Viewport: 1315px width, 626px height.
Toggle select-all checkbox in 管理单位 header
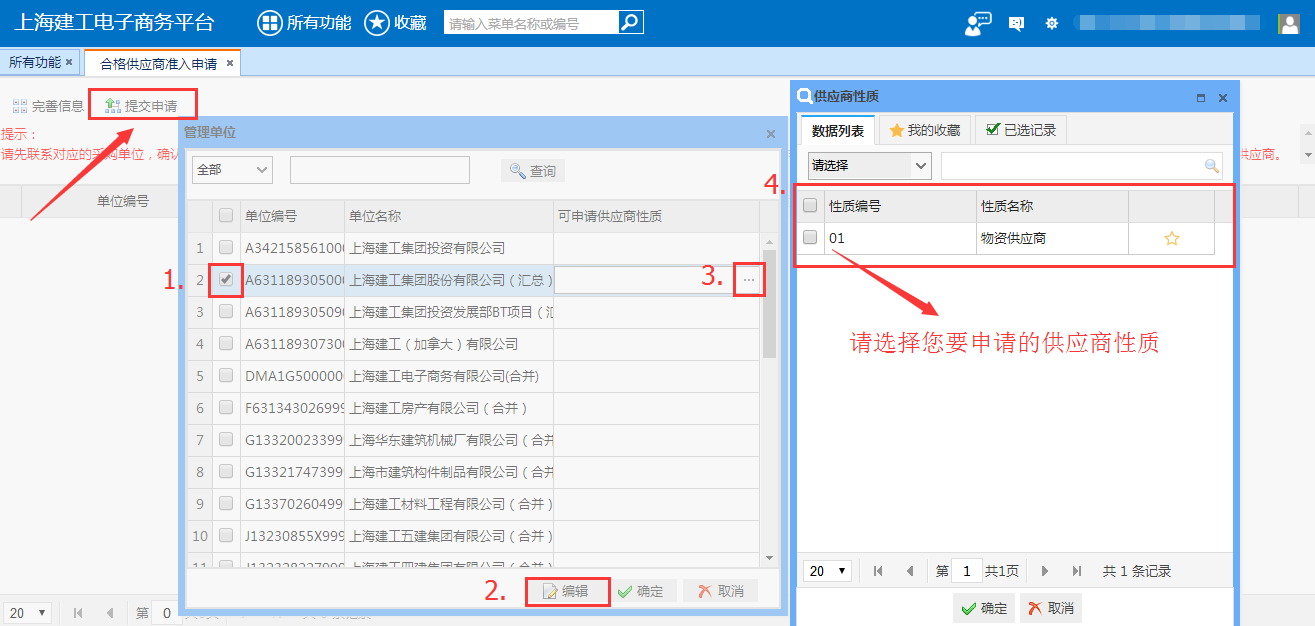(226, 215)
